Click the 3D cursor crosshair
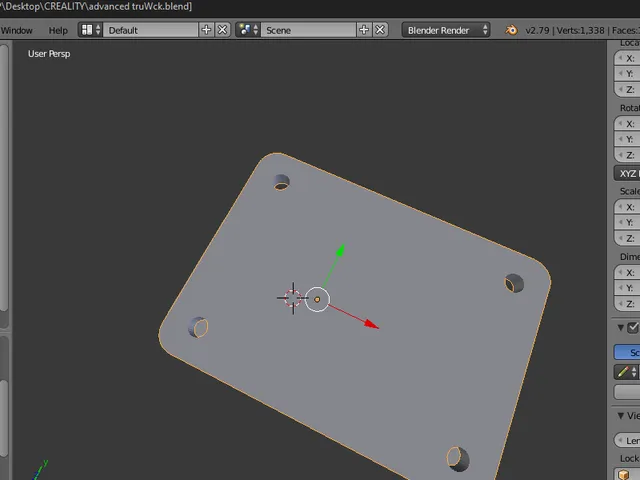 click(x=293, y=298)
